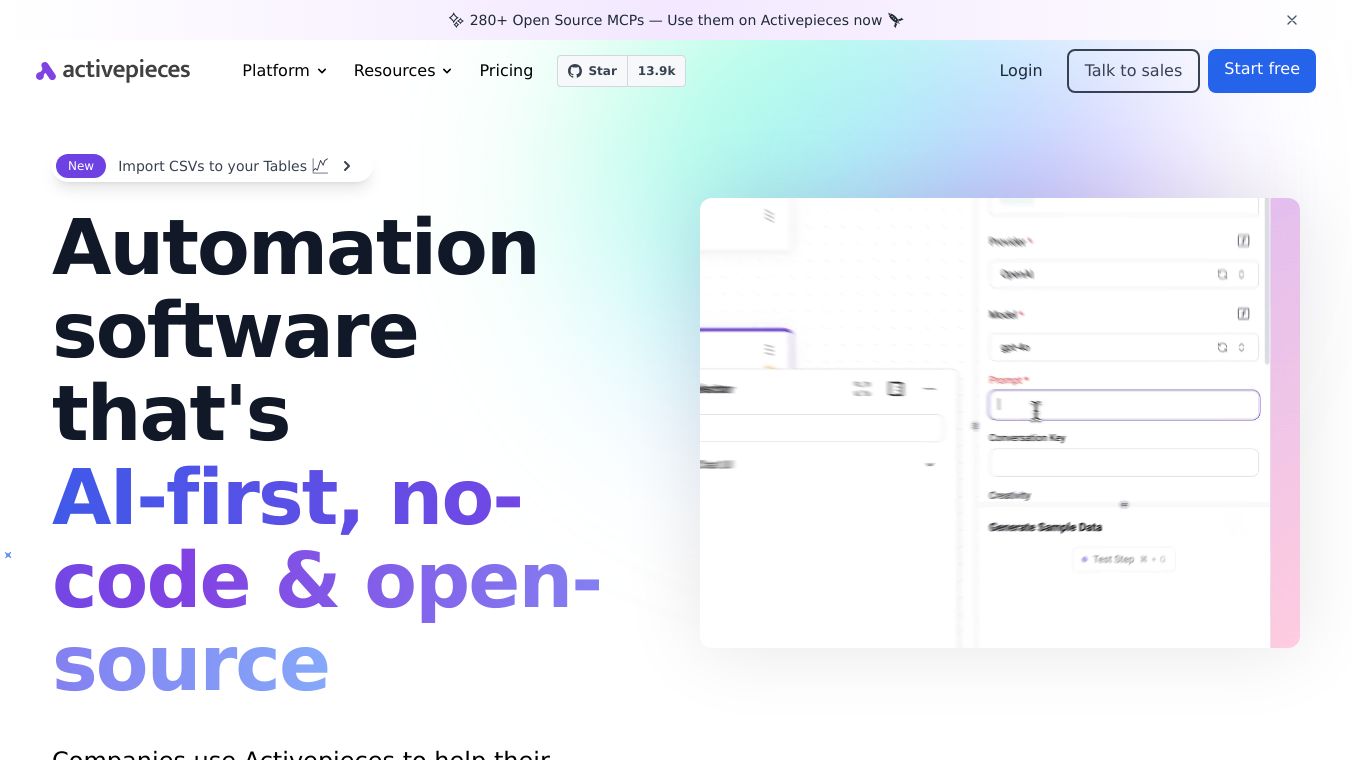1352x760 pixels.
Task: Expand the Resources menu
Action: 403,71
